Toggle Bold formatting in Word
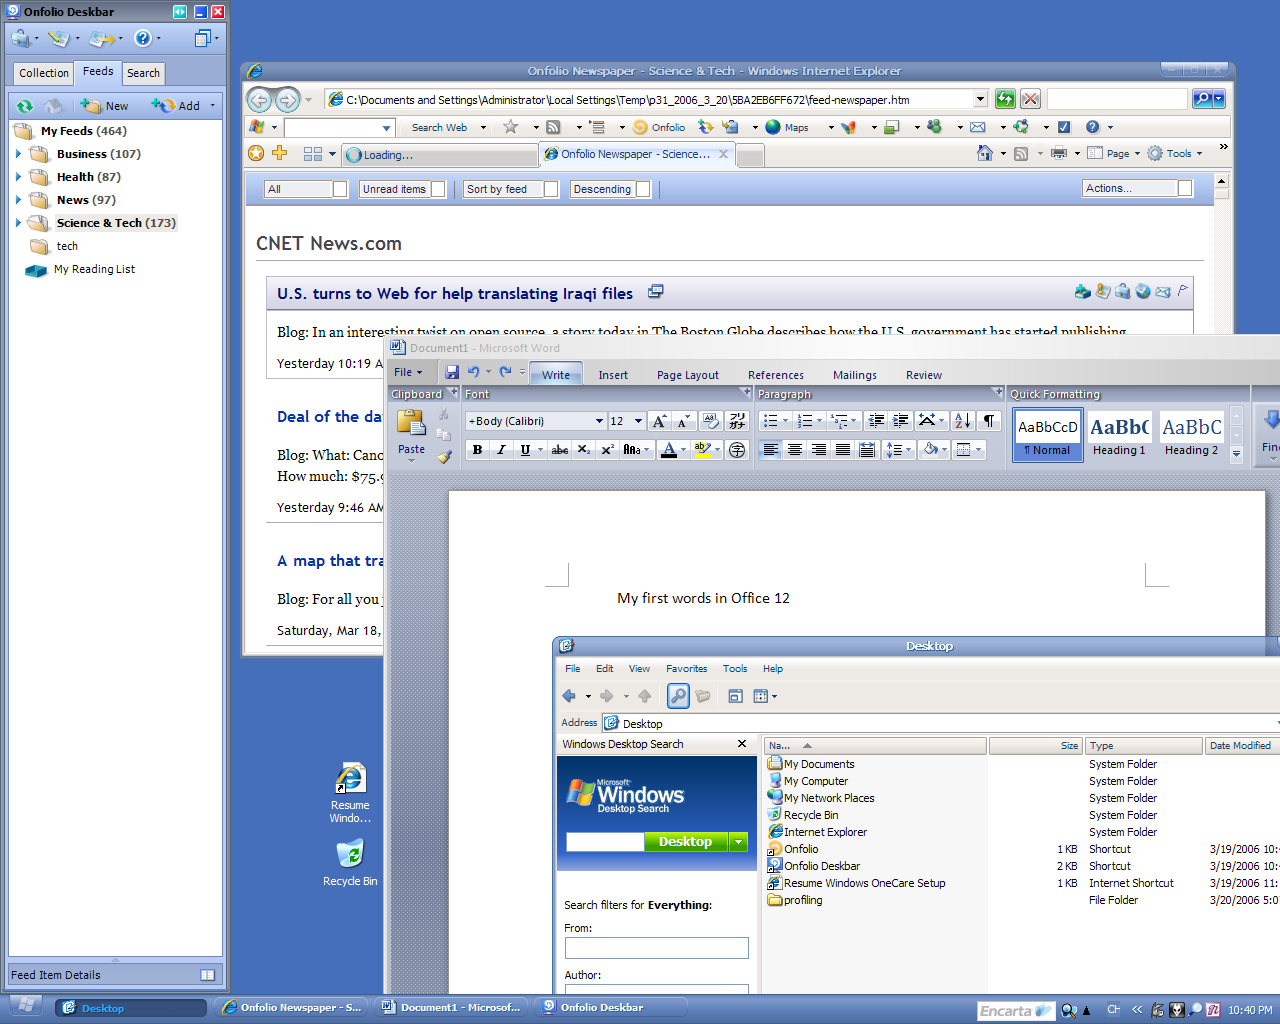Viewport: 1280px width, 1024px height. [477, 450]
